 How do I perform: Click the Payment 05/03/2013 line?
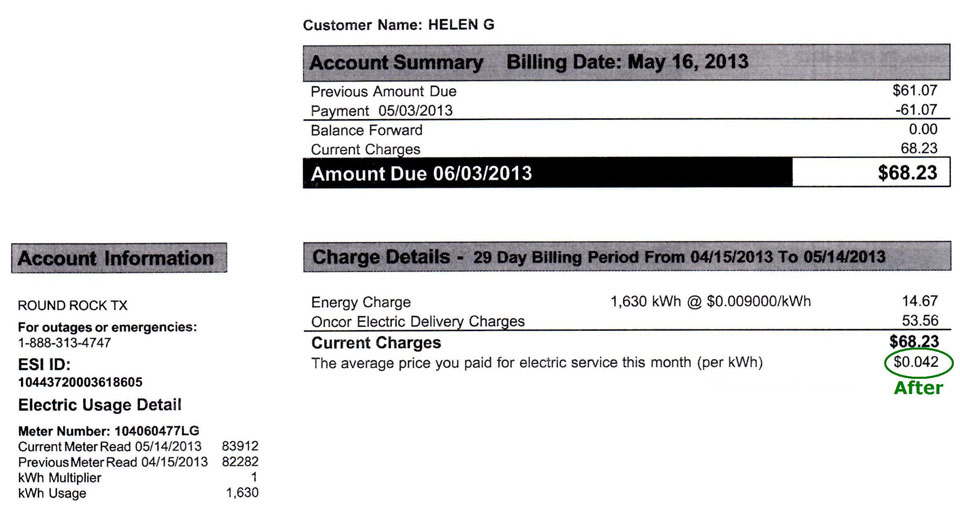(x=381, y=111)
